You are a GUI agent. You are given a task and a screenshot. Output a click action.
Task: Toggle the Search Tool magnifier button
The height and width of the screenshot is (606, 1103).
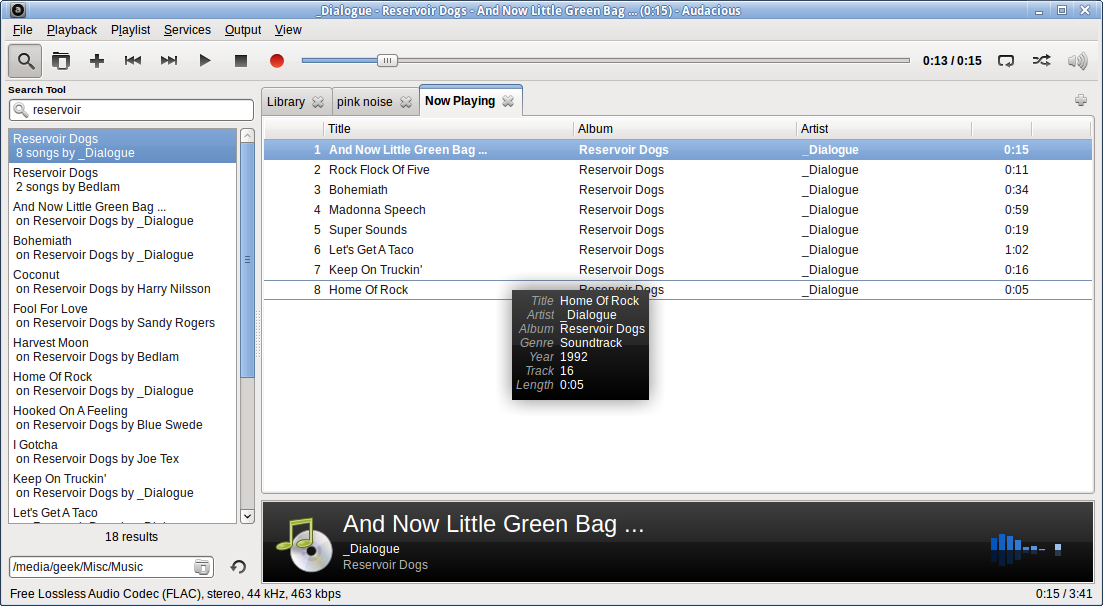click(x=25, y=61)
